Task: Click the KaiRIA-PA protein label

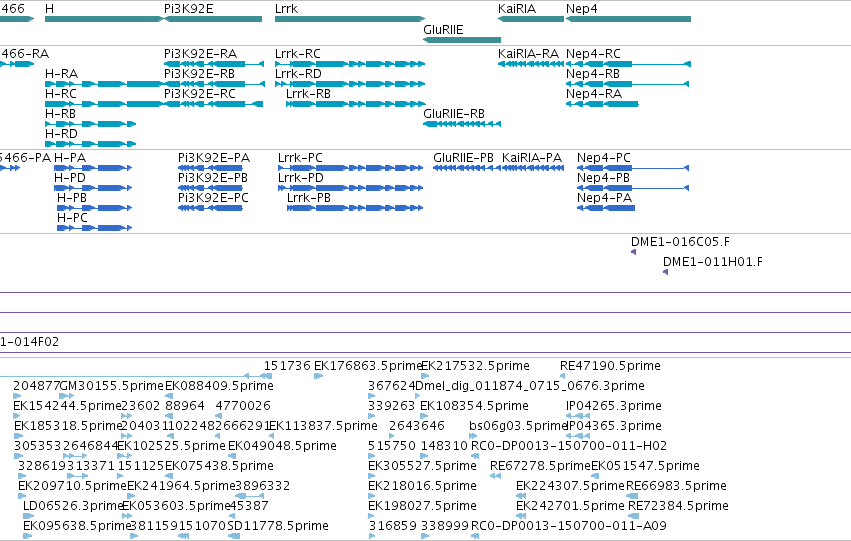Action: (x=532, y=158)
